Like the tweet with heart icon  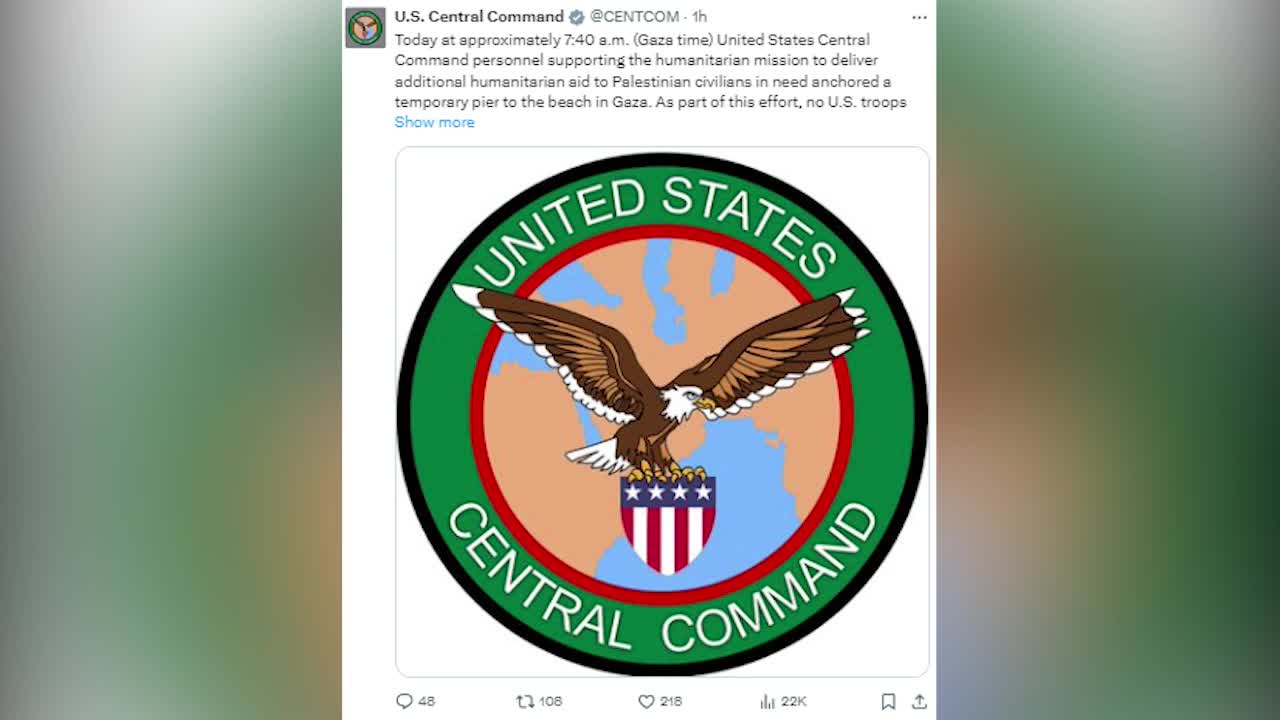click(x=646, y=701)
